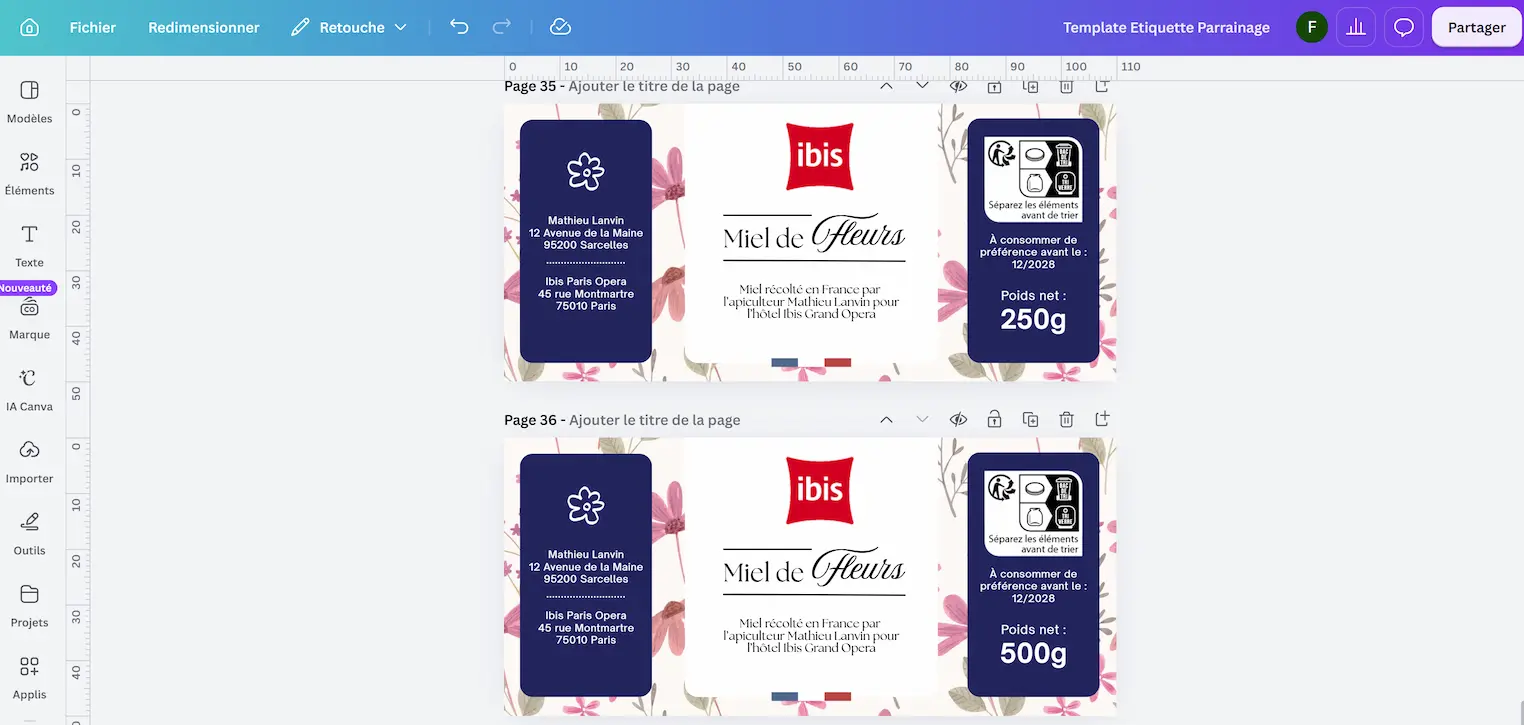Image resolution: width=1524 pixels, height=725 pixels.
Task: Delete Page 36 with the trash icon
Action: 1067,419
